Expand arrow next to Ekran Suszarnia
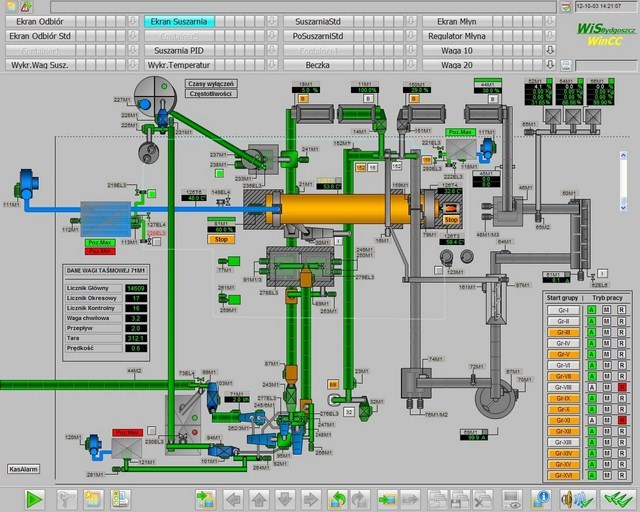 click(272, 21)
